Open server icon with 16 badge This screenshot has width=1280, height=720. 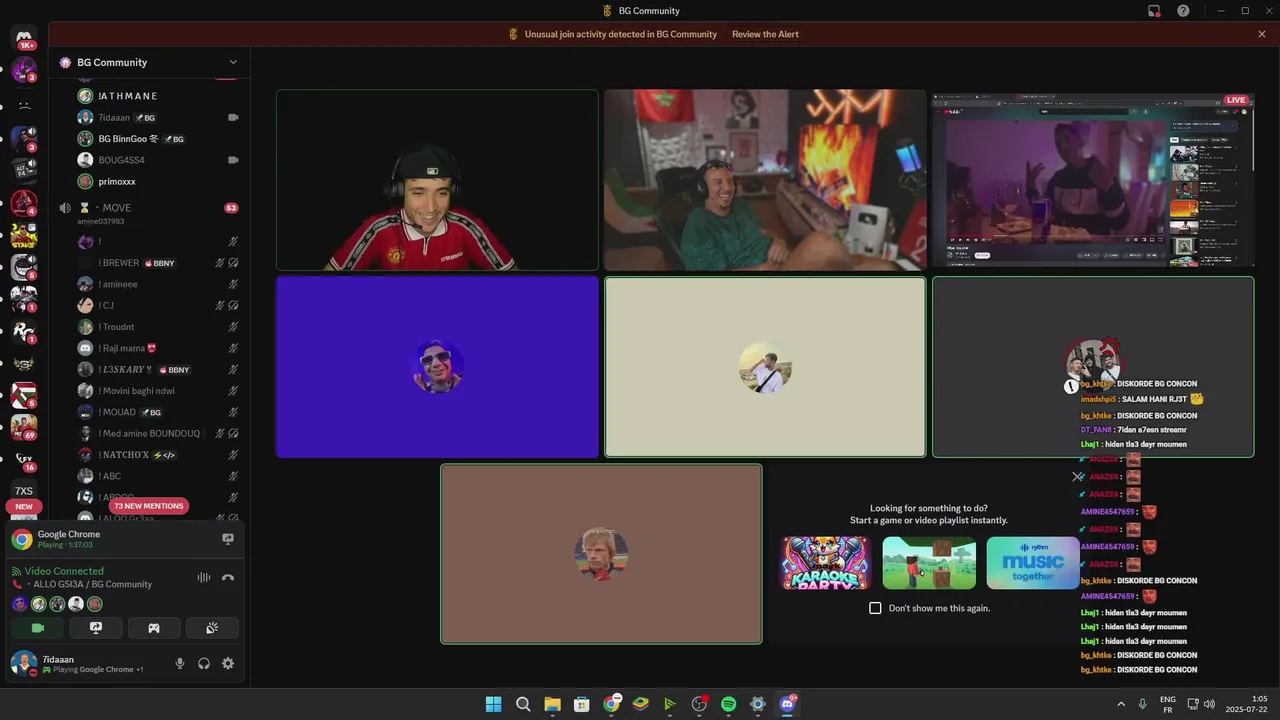click(24, 459)
